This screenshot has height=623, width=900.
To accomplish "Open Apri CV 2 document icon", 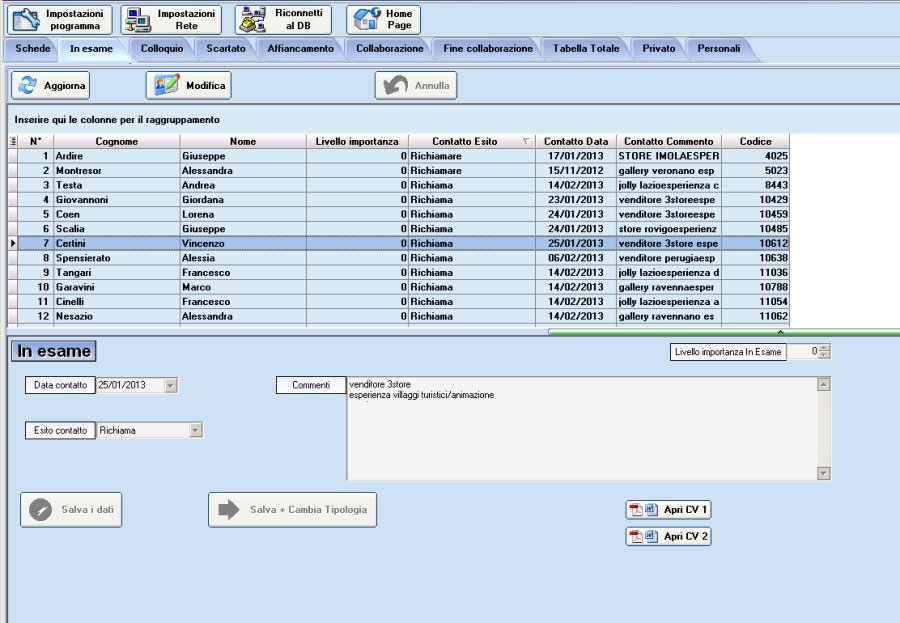I will click(x=651, y=536).
